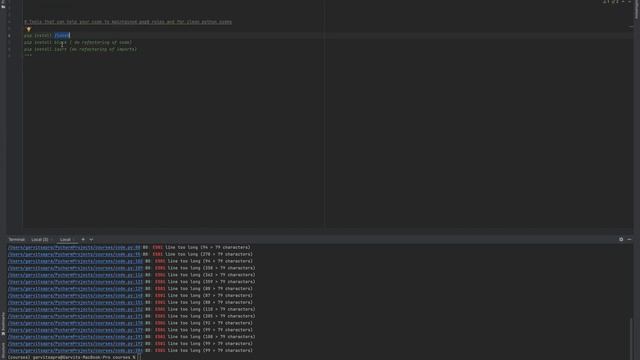Select the active Local terminal tab
640x360 pixels.
point(65,240)
